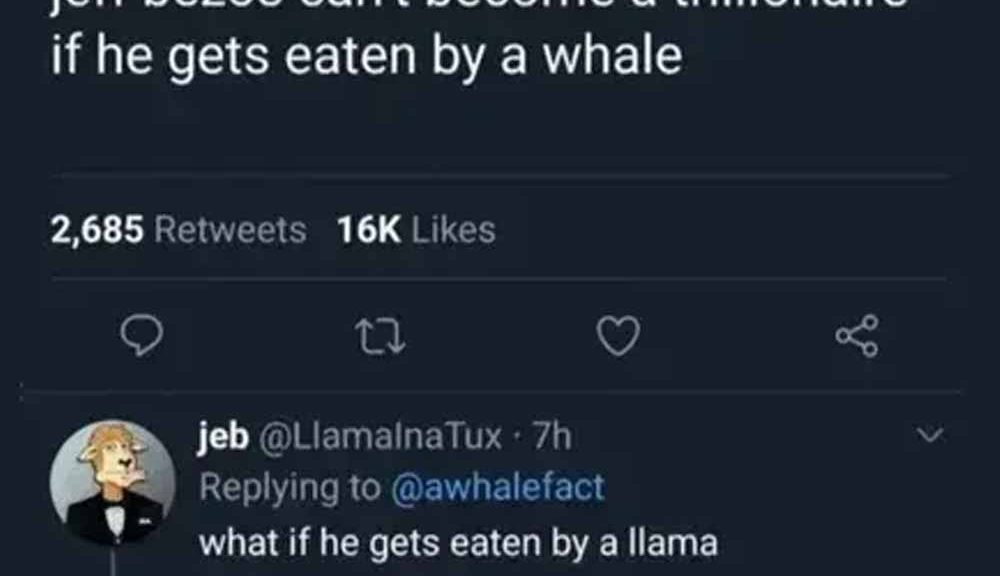This screenshot has height=576, width=1000.
Task: Click the 2,685 retweet count number
Action: [97, 231]
